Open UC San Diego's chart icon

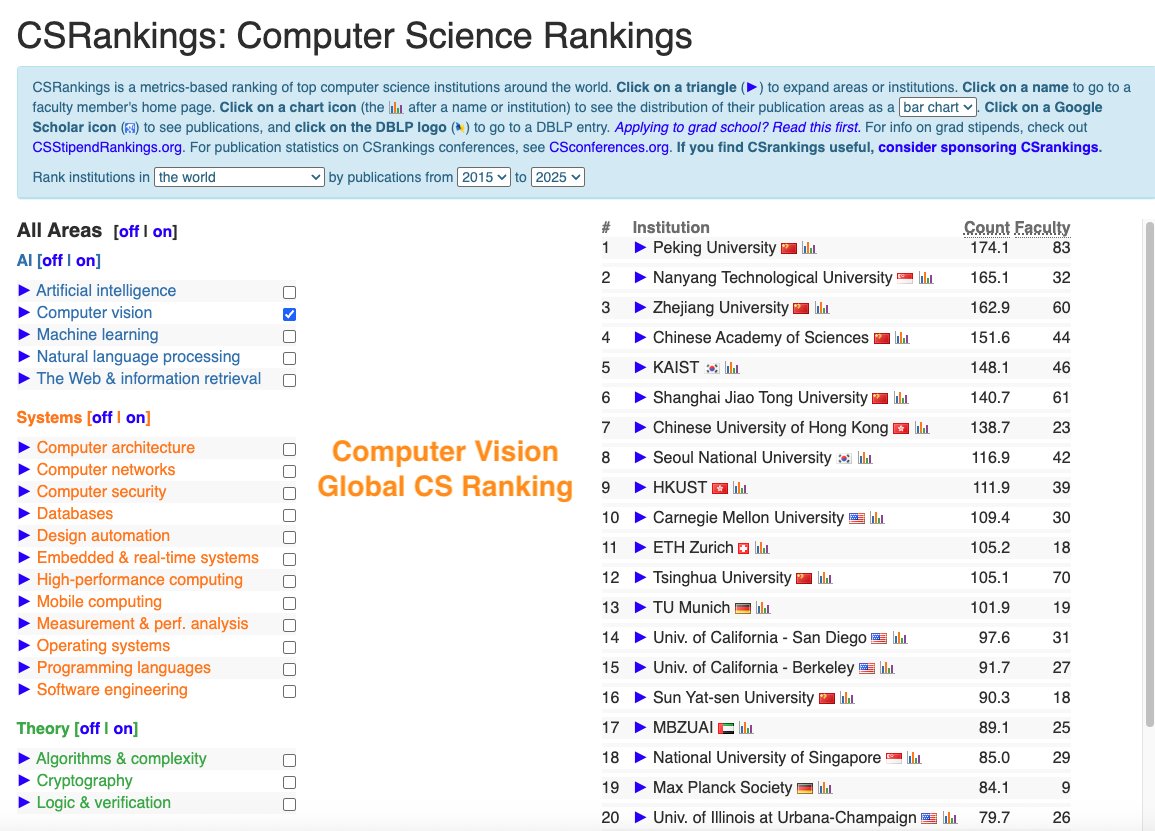tap(899, 638)
